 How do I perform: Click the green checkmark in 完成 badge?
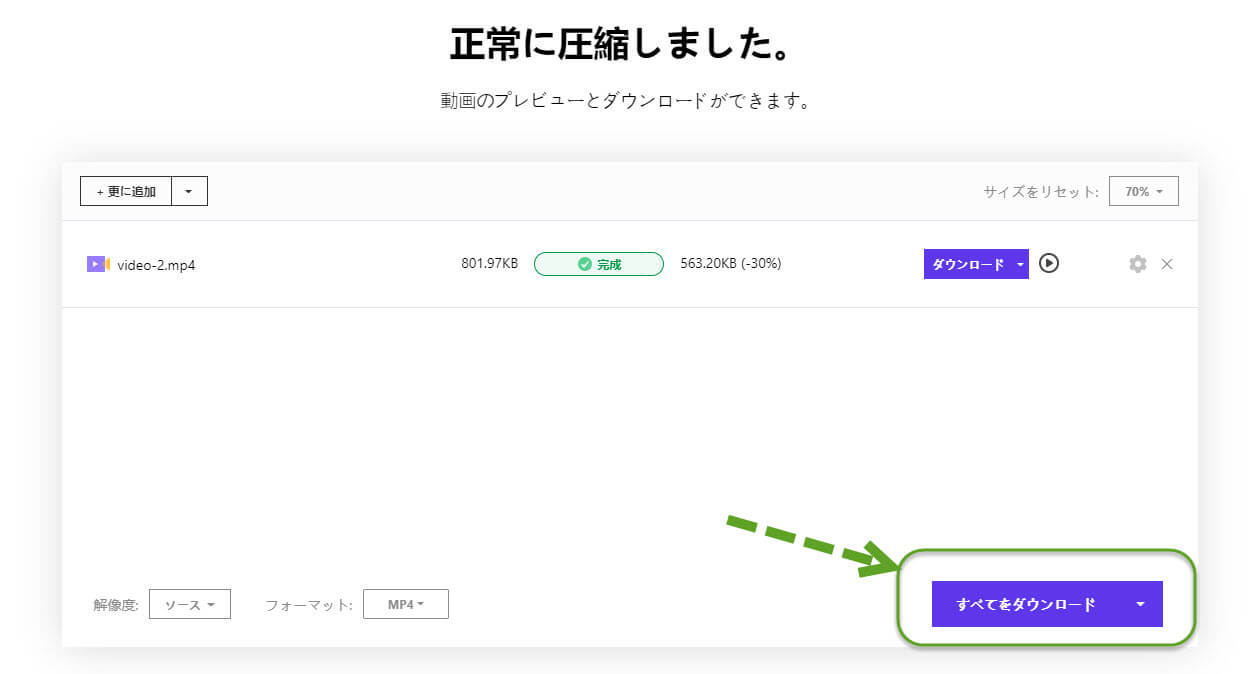[584, 264]
